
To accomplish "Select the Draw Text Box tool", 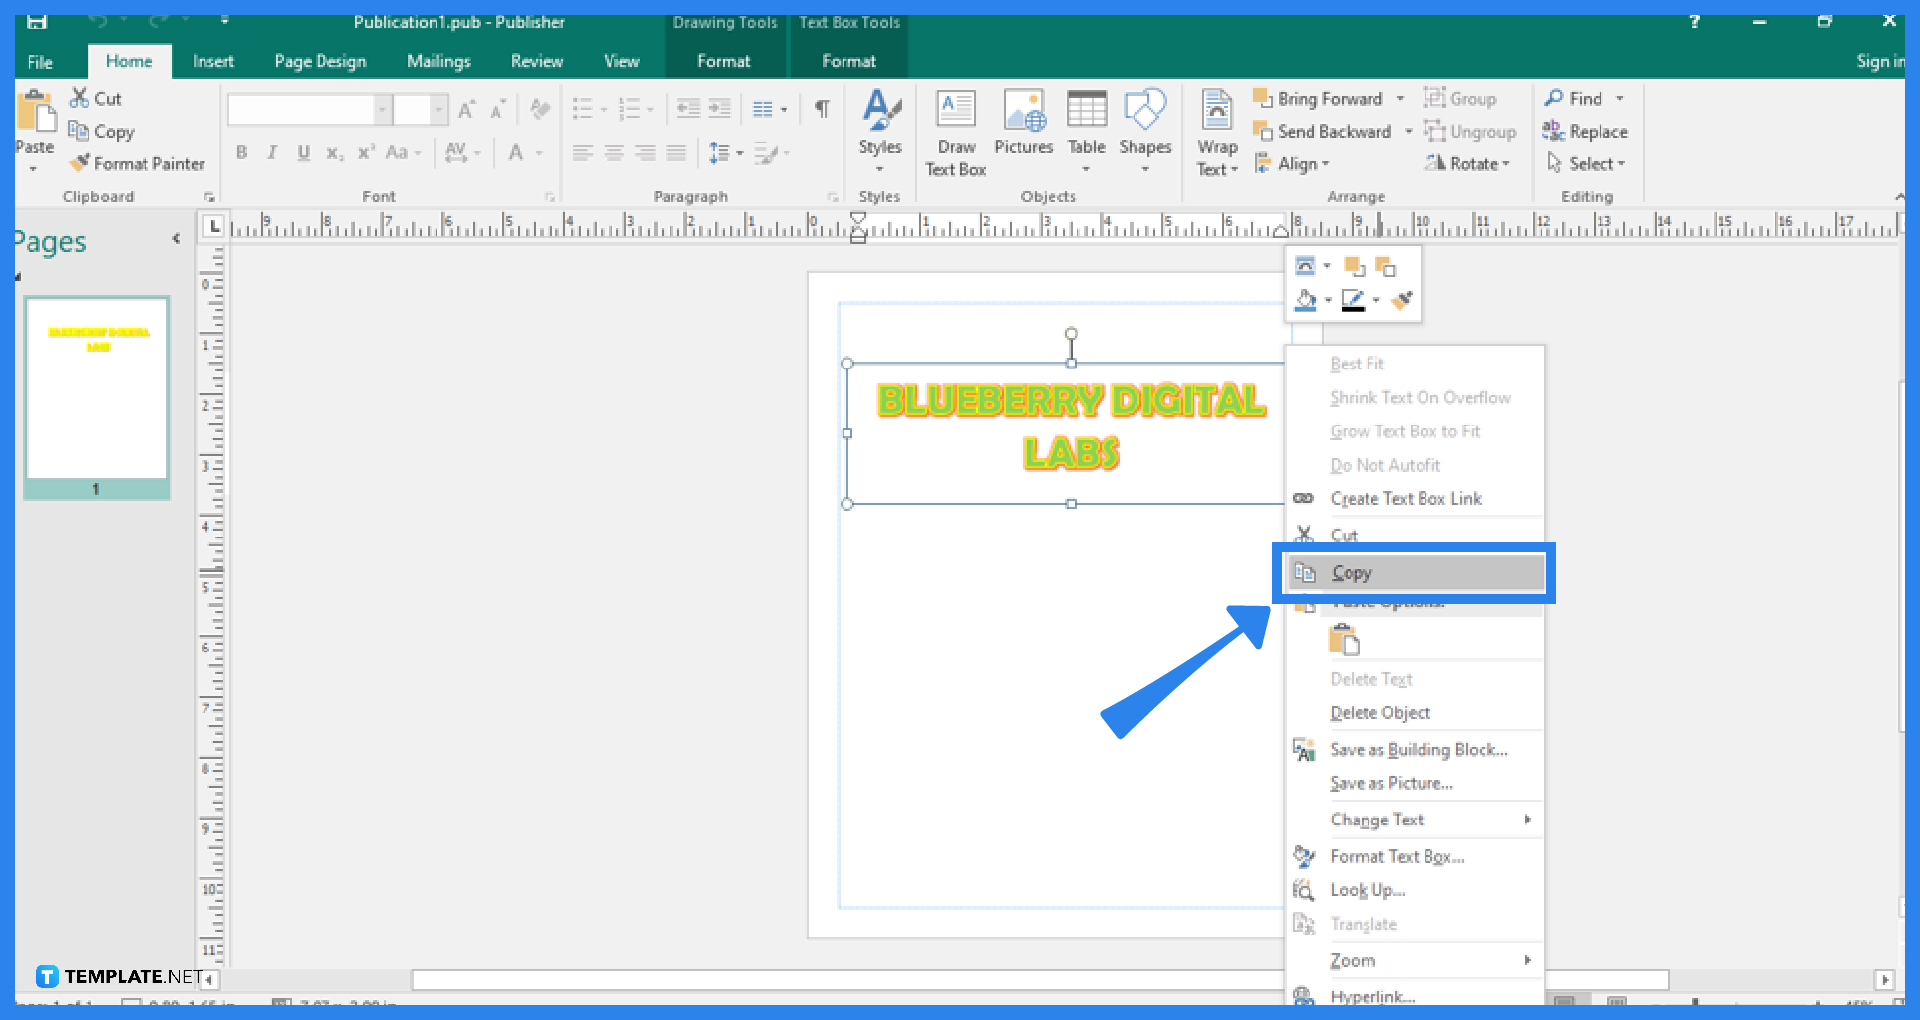I will tap(955, 131).
